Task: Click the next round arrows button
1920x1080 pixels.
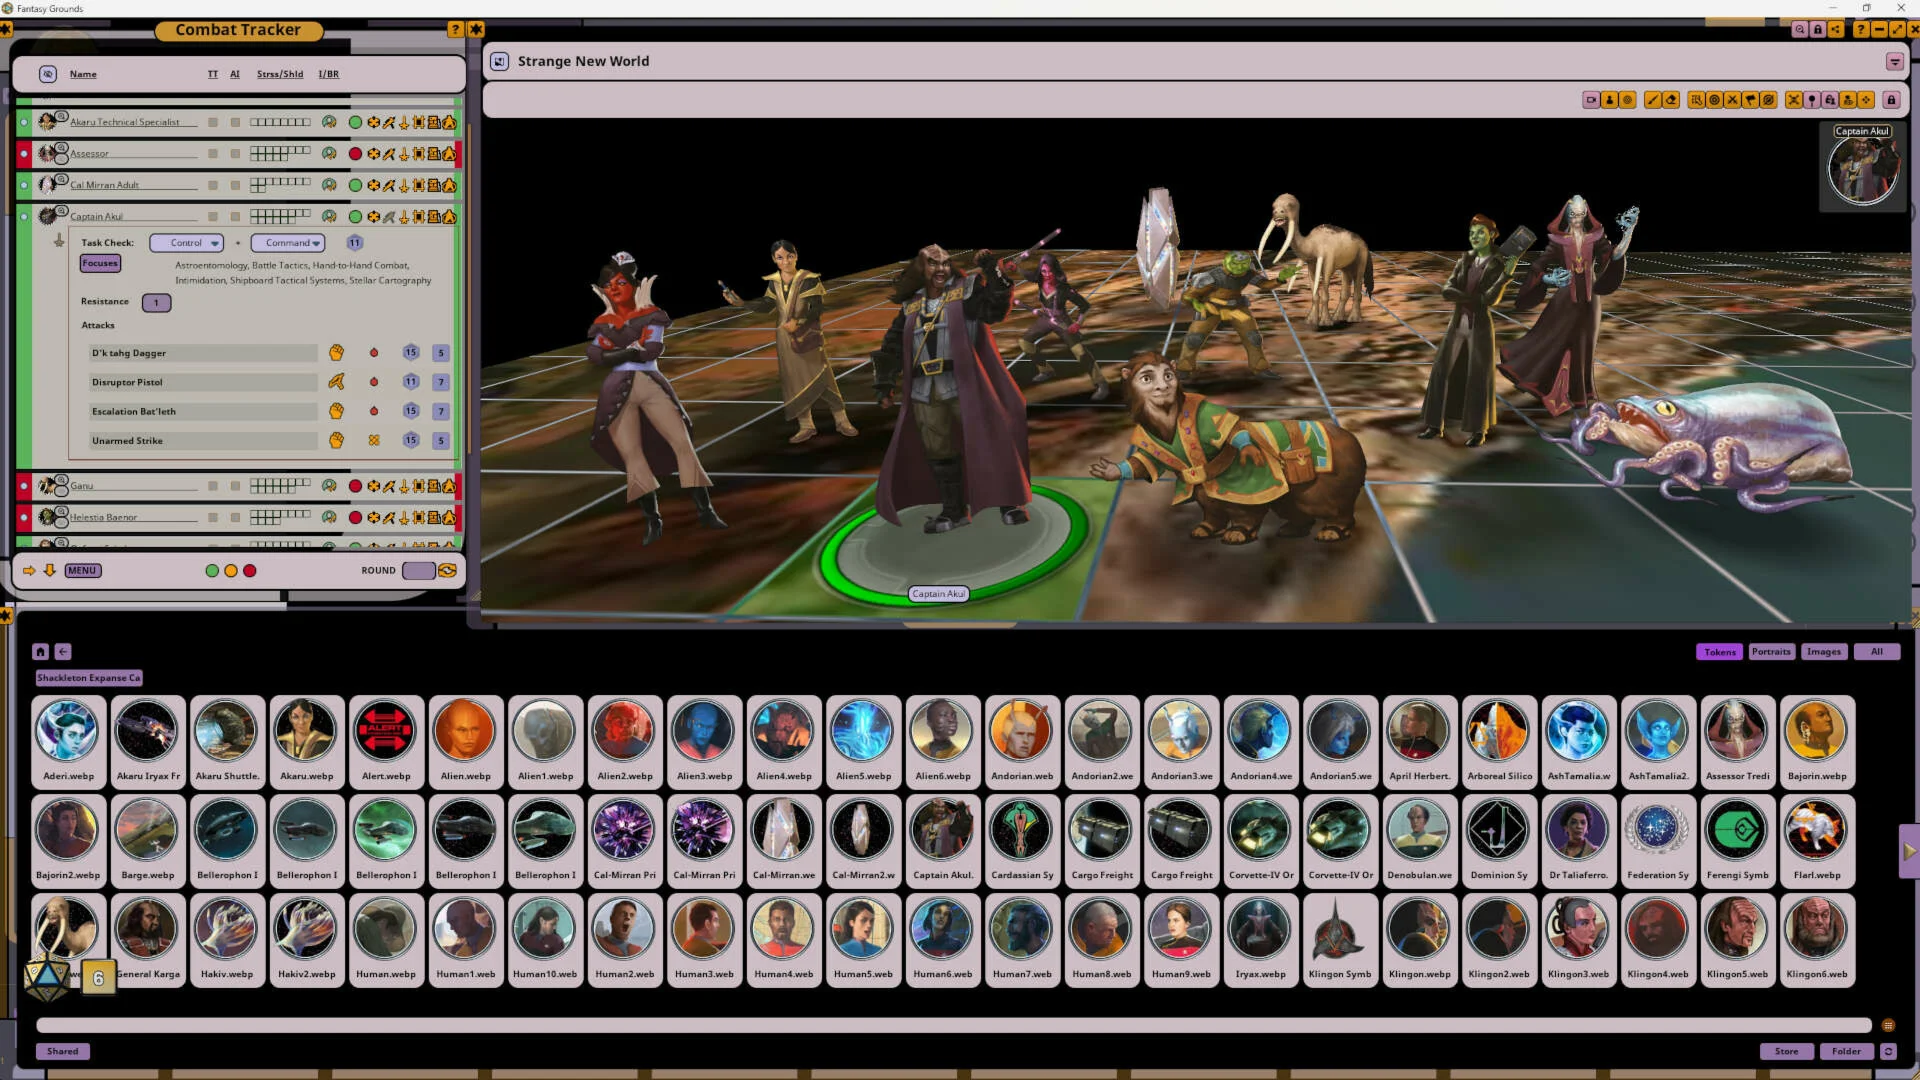Action: pyautogui.click(x=447, y=571)
